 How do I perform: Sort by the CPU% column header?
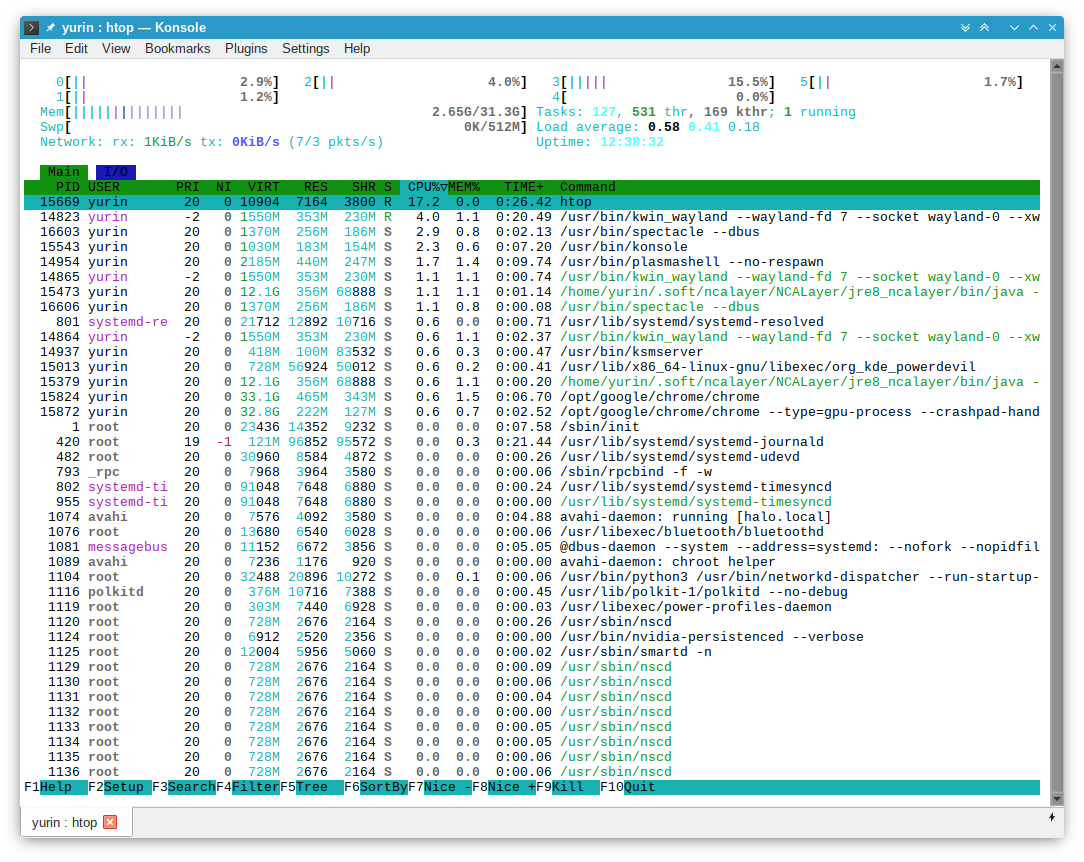coord(424,187)
